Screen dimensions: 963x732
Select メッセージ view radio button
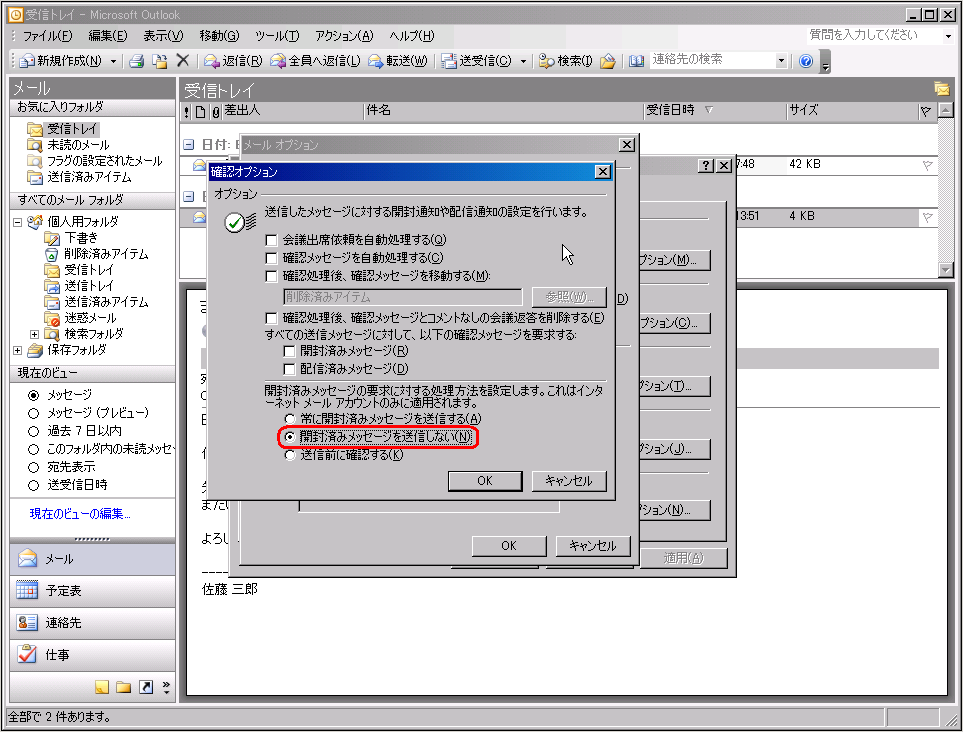click(34, 395)
